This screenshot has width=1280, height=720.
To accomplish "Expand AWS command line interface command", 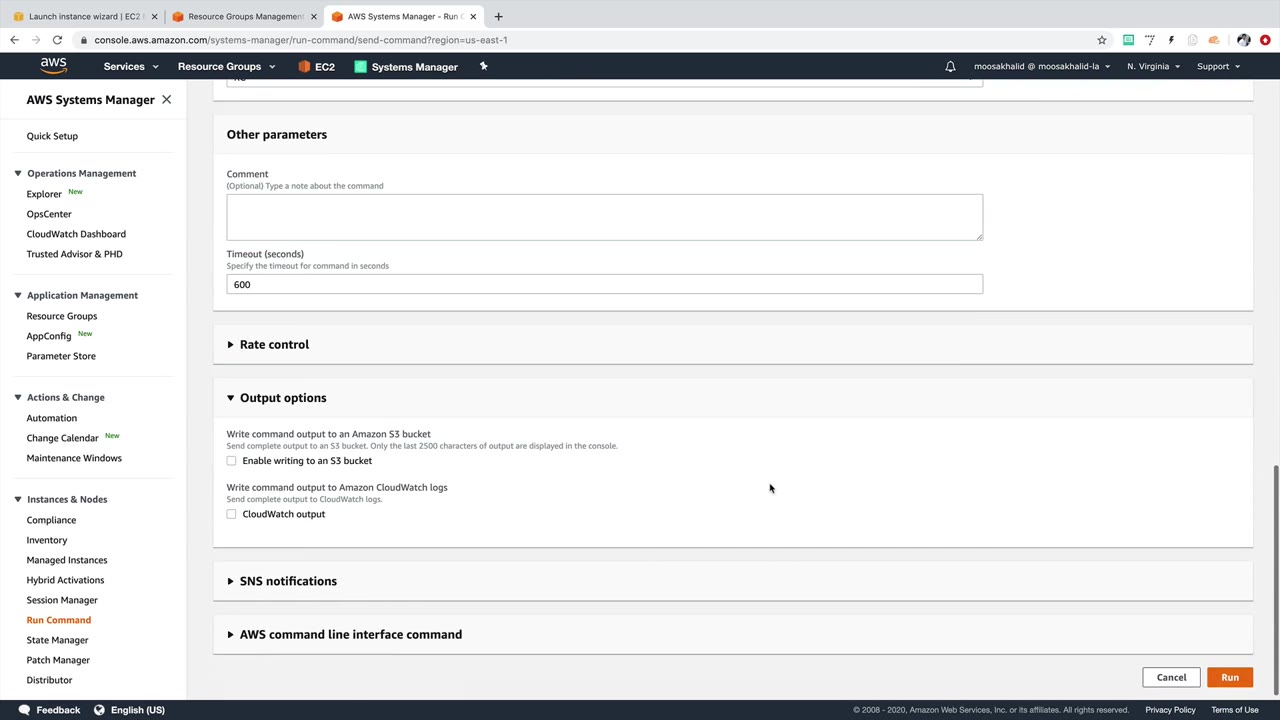I will coord(350,635).
